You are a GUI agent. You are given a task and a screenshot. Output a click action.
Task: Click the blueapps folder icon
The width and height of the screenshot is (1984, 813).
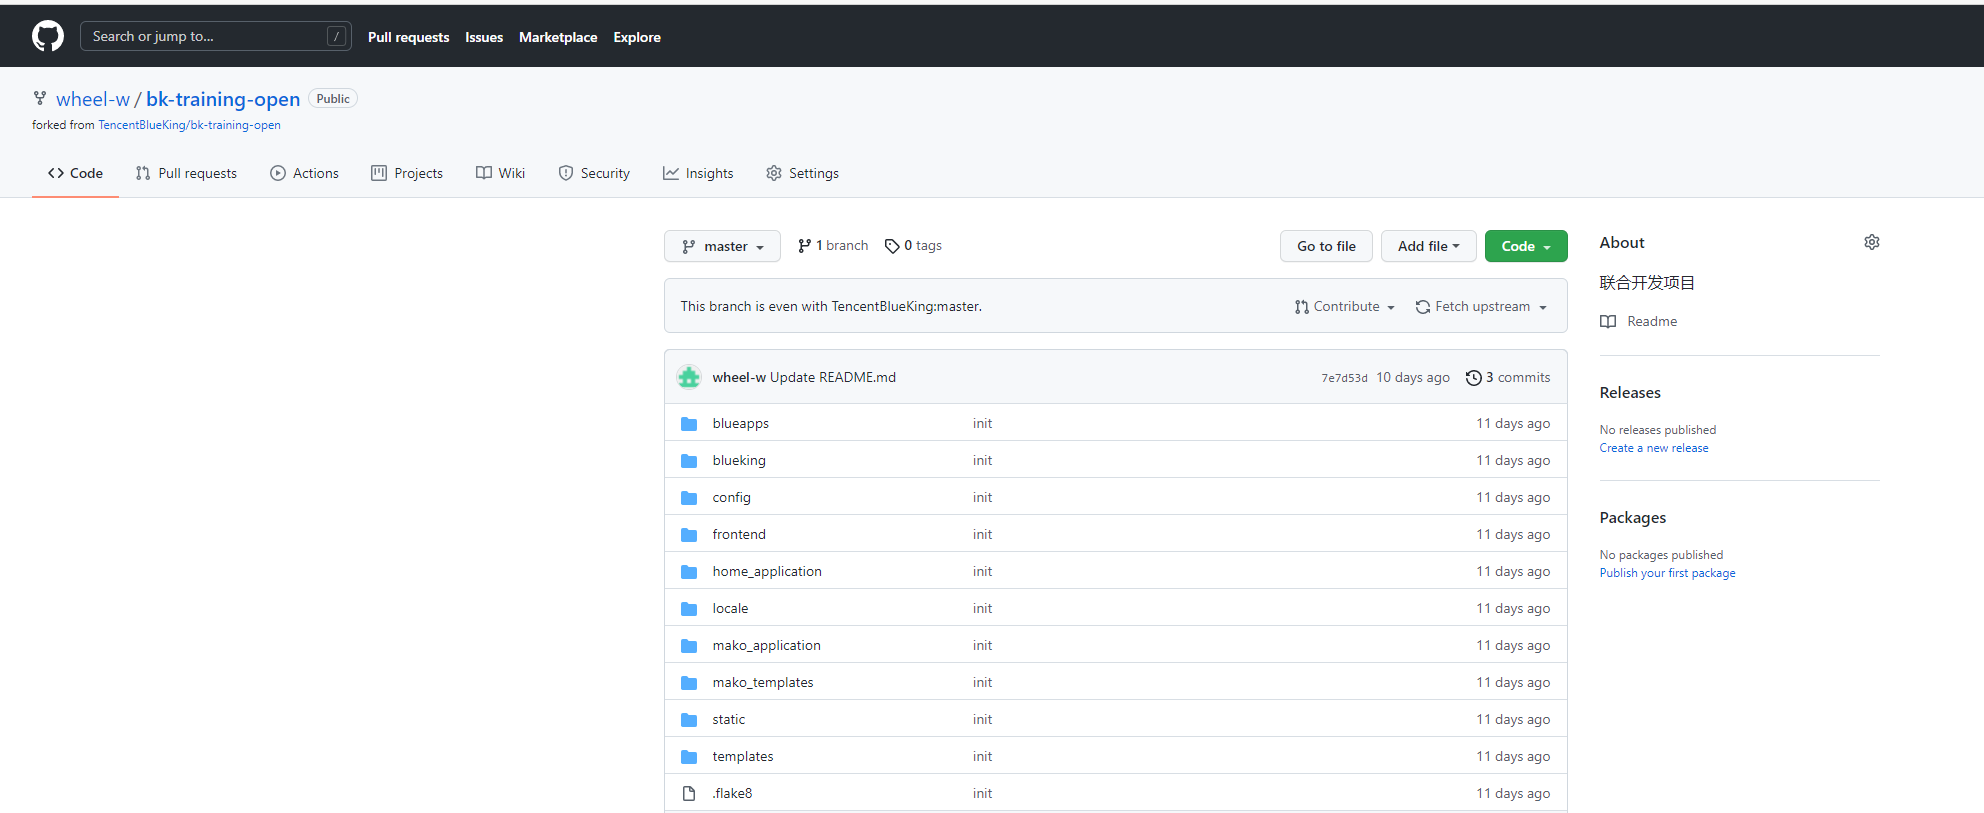tap(689, 424)
